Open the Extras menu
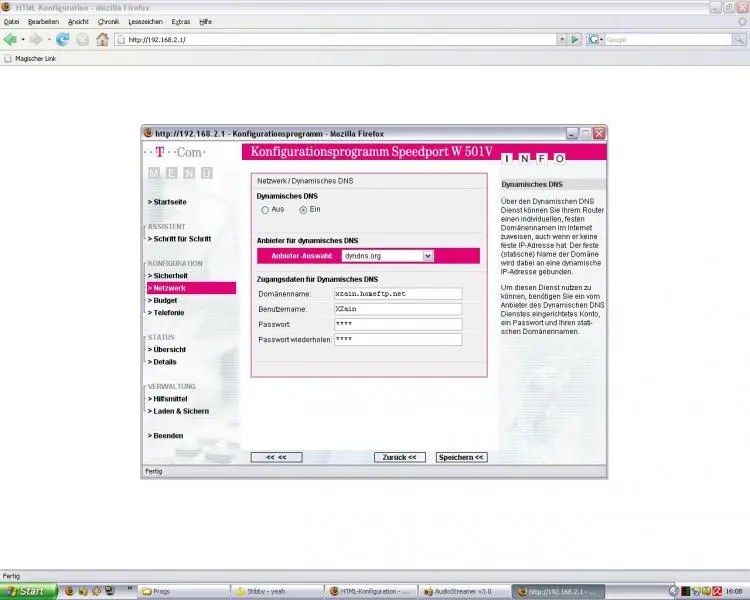The image size is (750, 600). coord(181,21)
